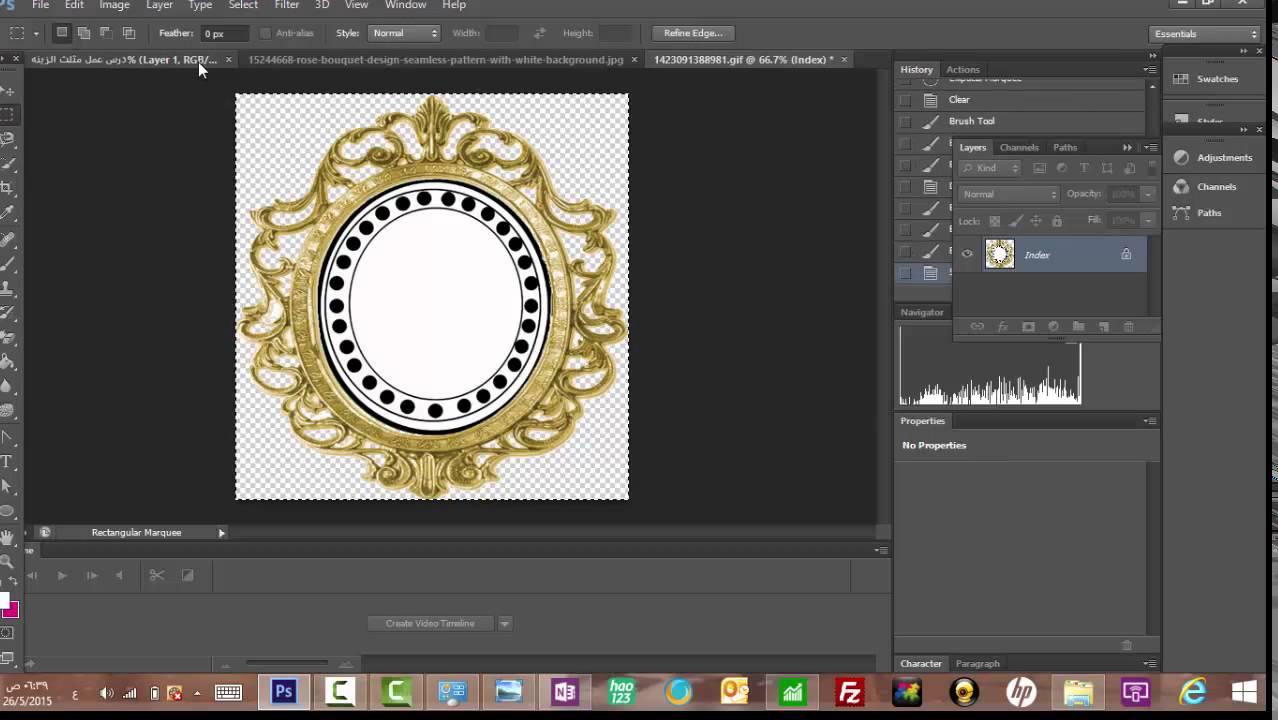Create a new group folder icon

(x=1078, y=327)
